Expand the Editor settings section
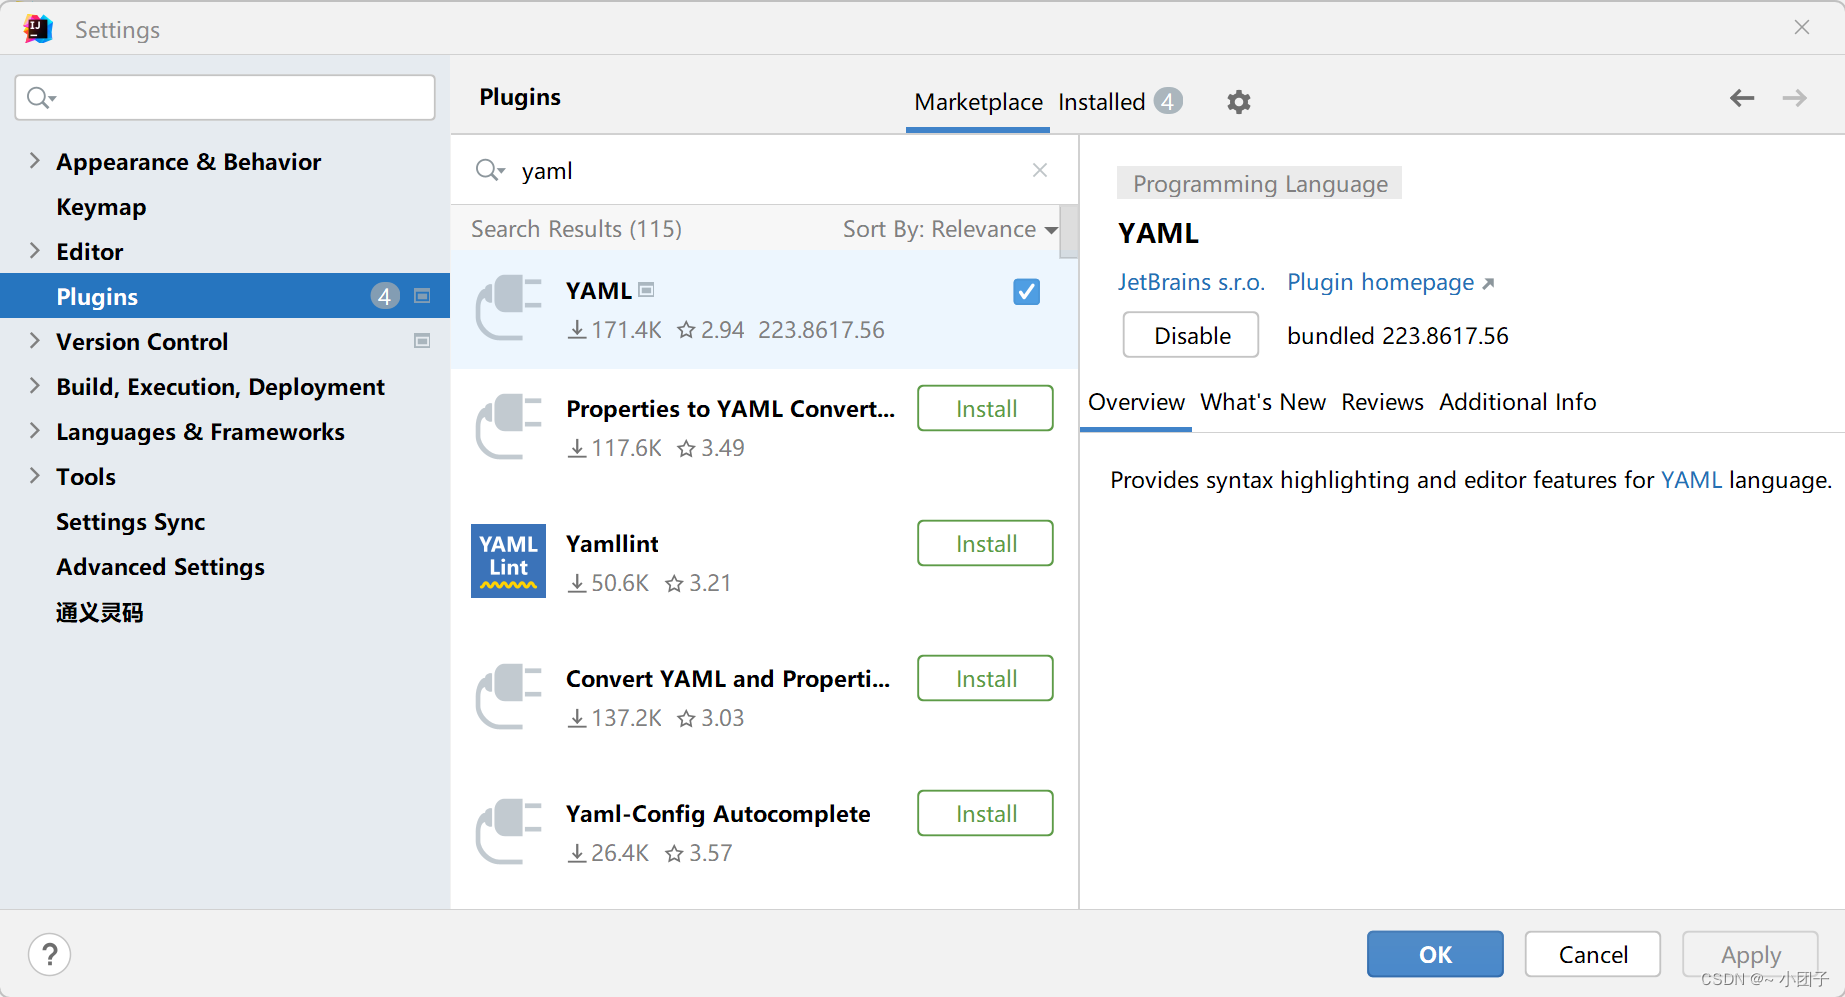This screenshot has width=1845, height=997. point(35,251)
